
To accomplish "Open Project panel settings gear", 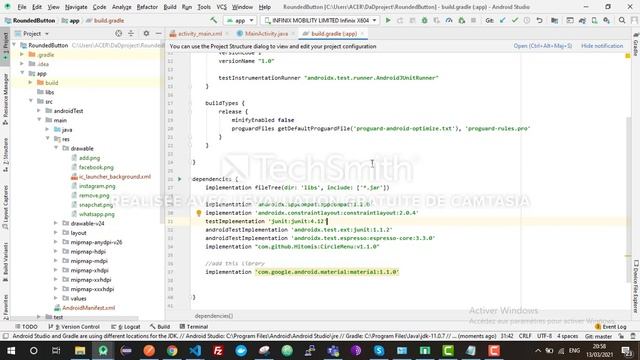I will click(146, 33).
